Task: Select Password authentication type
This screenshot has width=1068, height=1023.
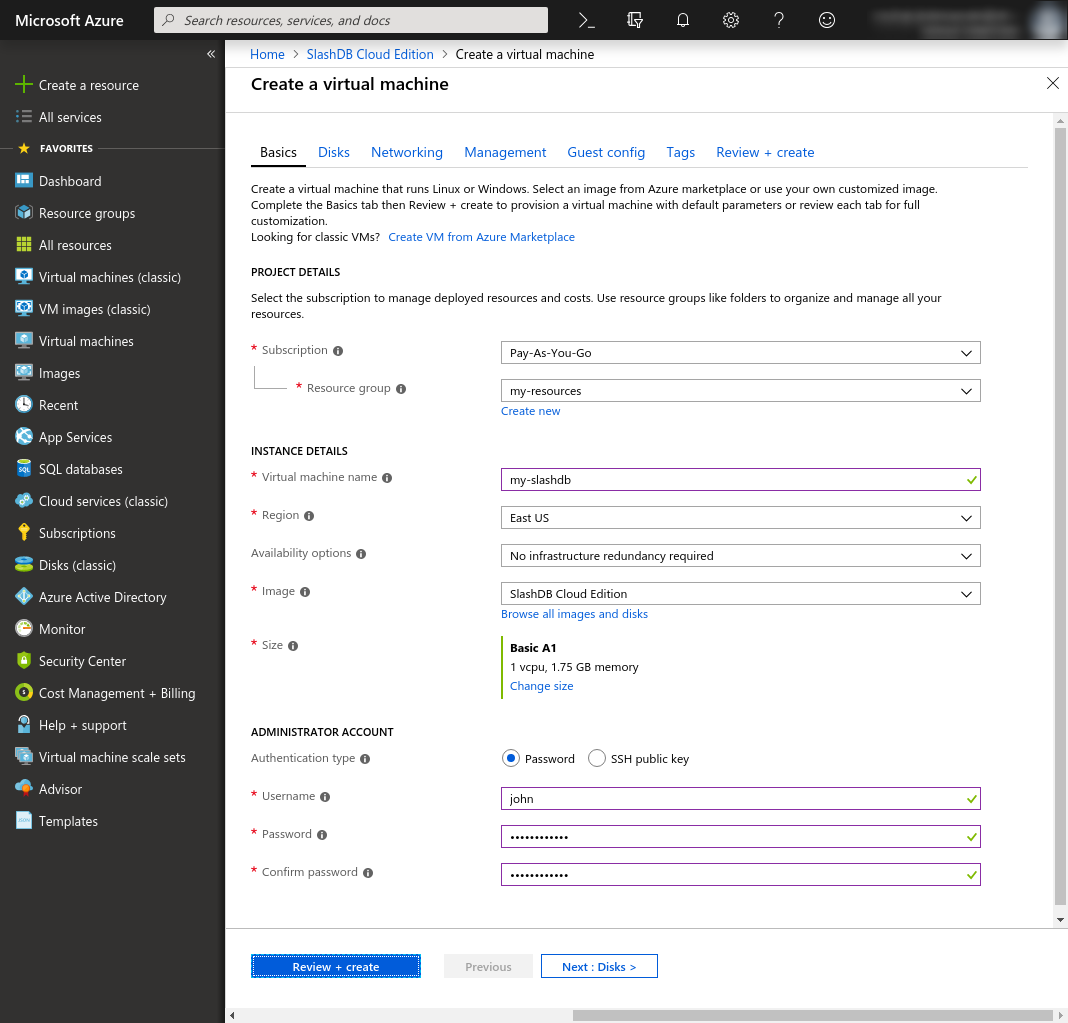Action: pos(511,759)
